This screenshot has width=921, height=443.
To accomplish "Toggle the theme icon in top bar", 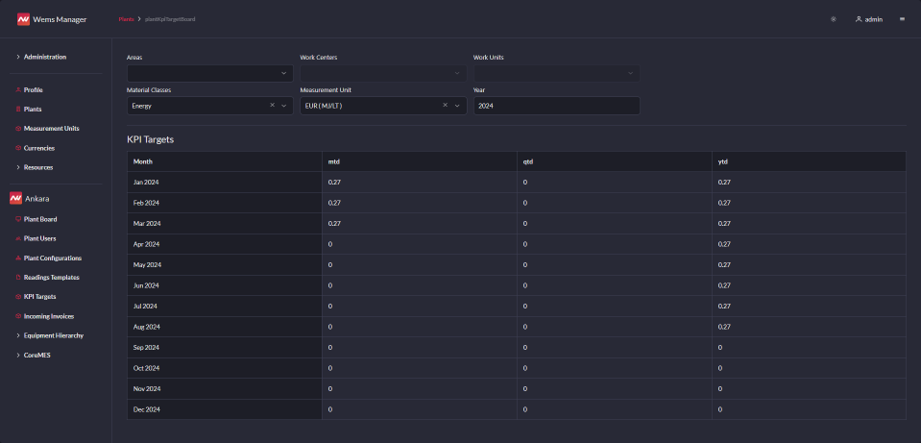I will pyautogui.click(x=833, y=19).
